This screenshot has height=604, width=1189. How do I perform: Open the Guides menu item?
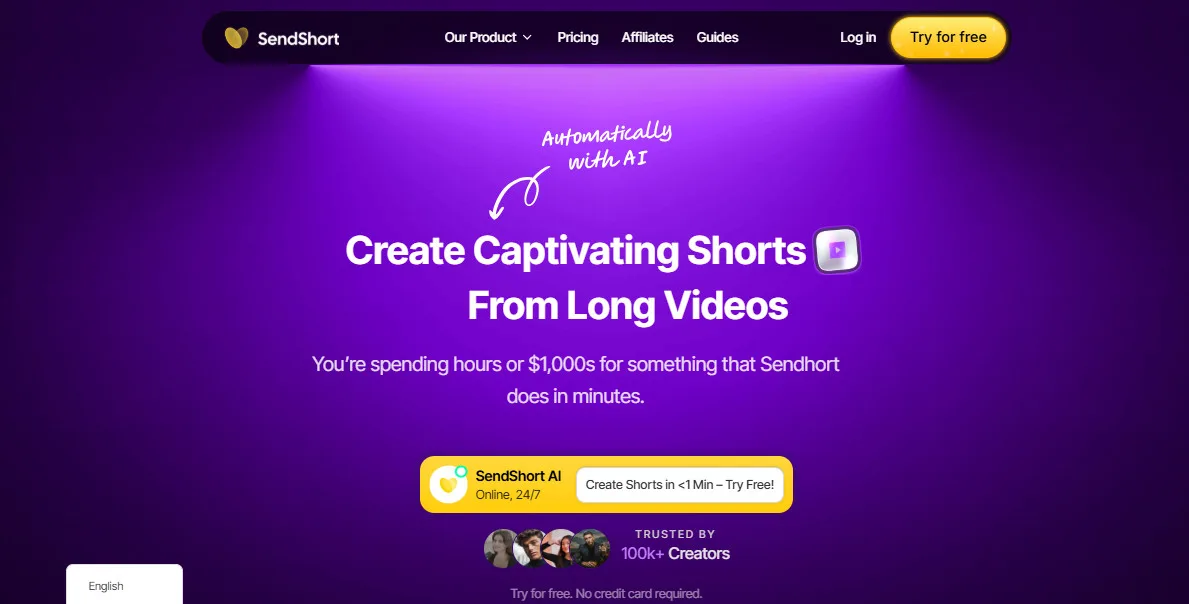[717, 37]
